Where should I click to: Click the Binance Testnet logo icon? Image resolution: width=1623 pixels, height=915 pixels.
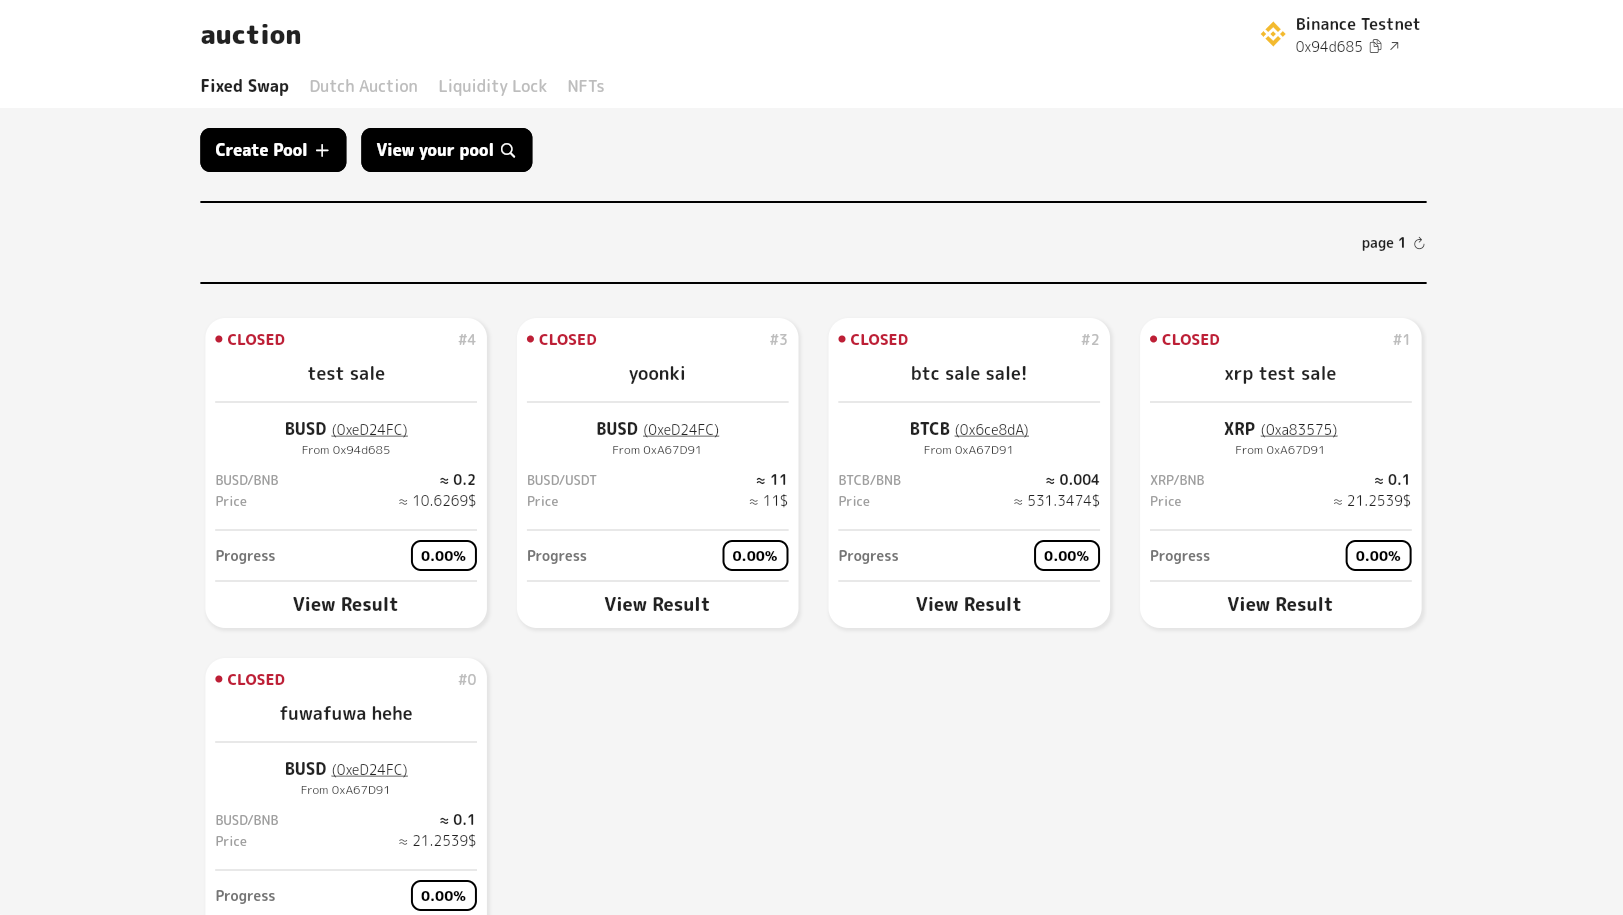pos(1272,34)
